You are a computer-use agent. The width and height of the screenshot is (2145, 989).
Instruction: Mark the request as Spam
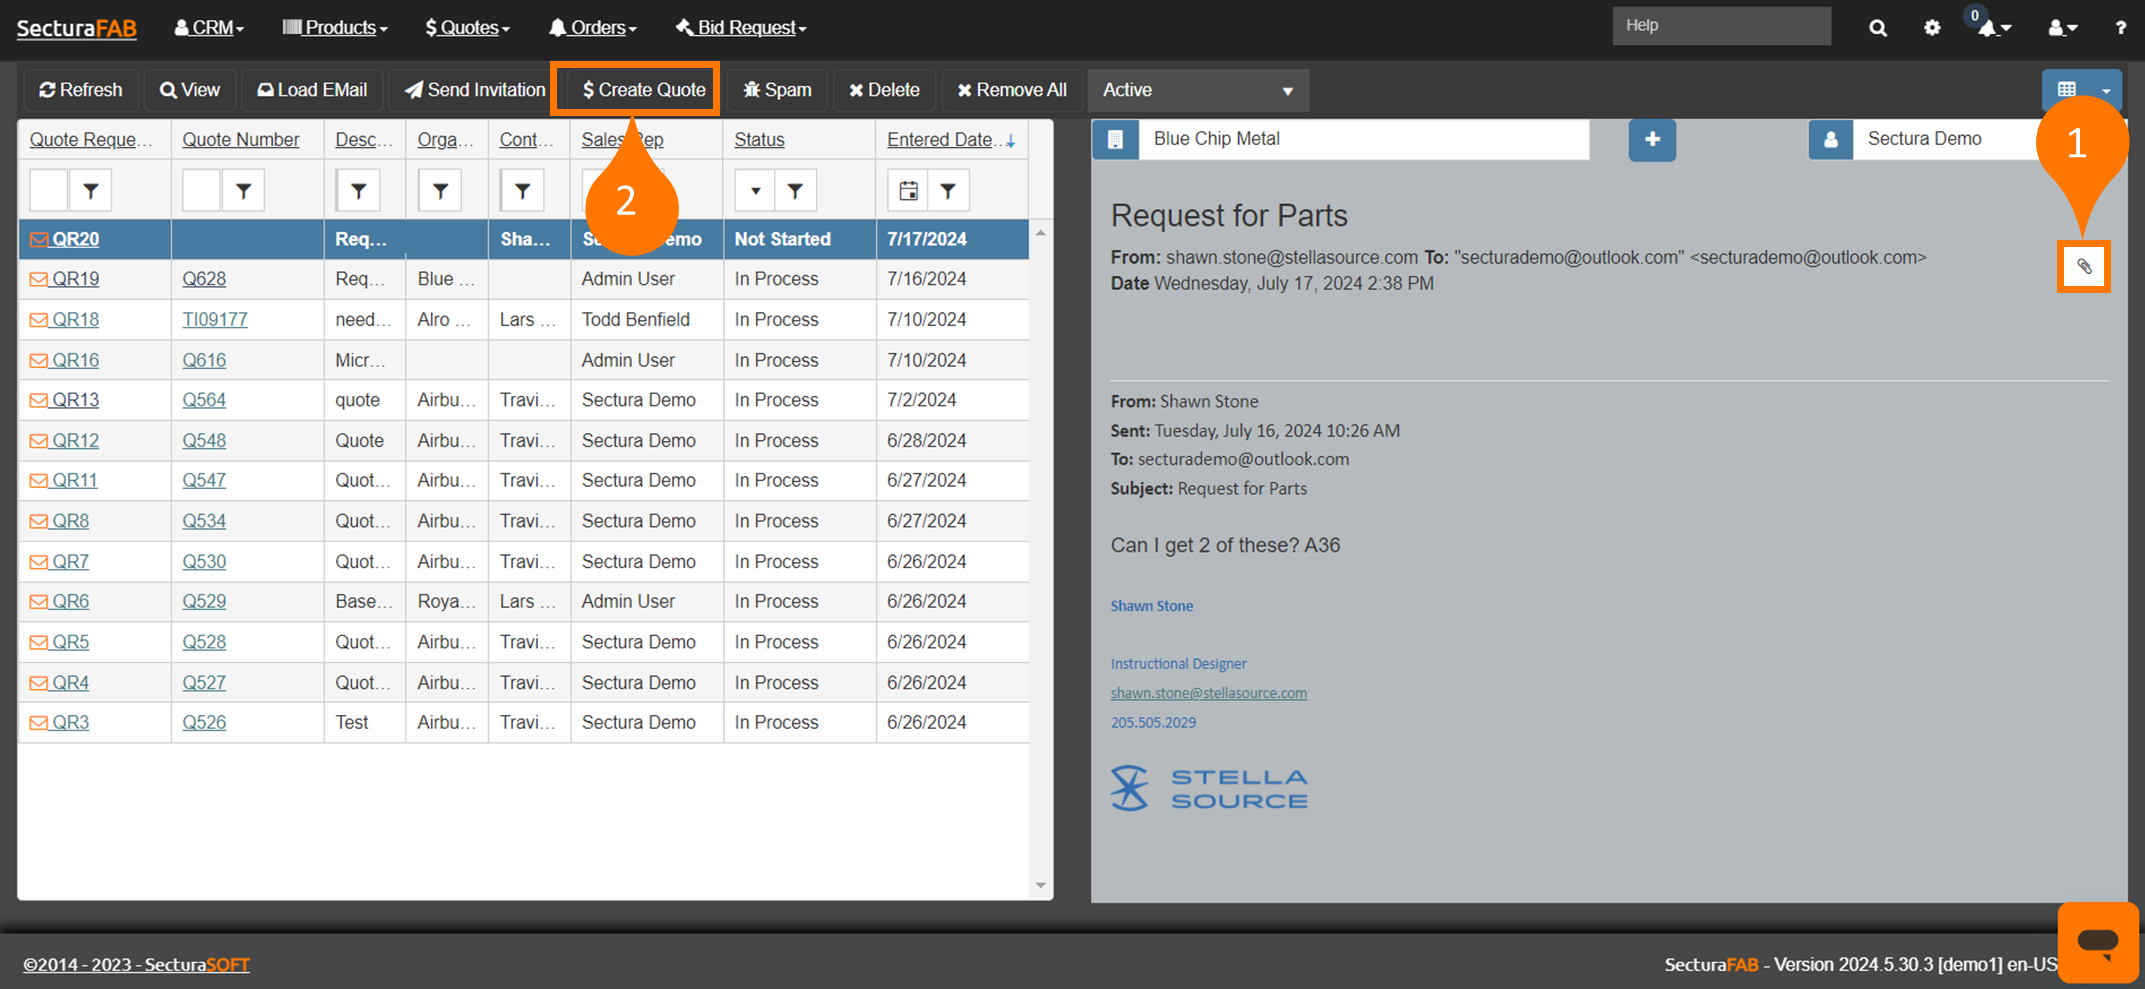point(777,90)
